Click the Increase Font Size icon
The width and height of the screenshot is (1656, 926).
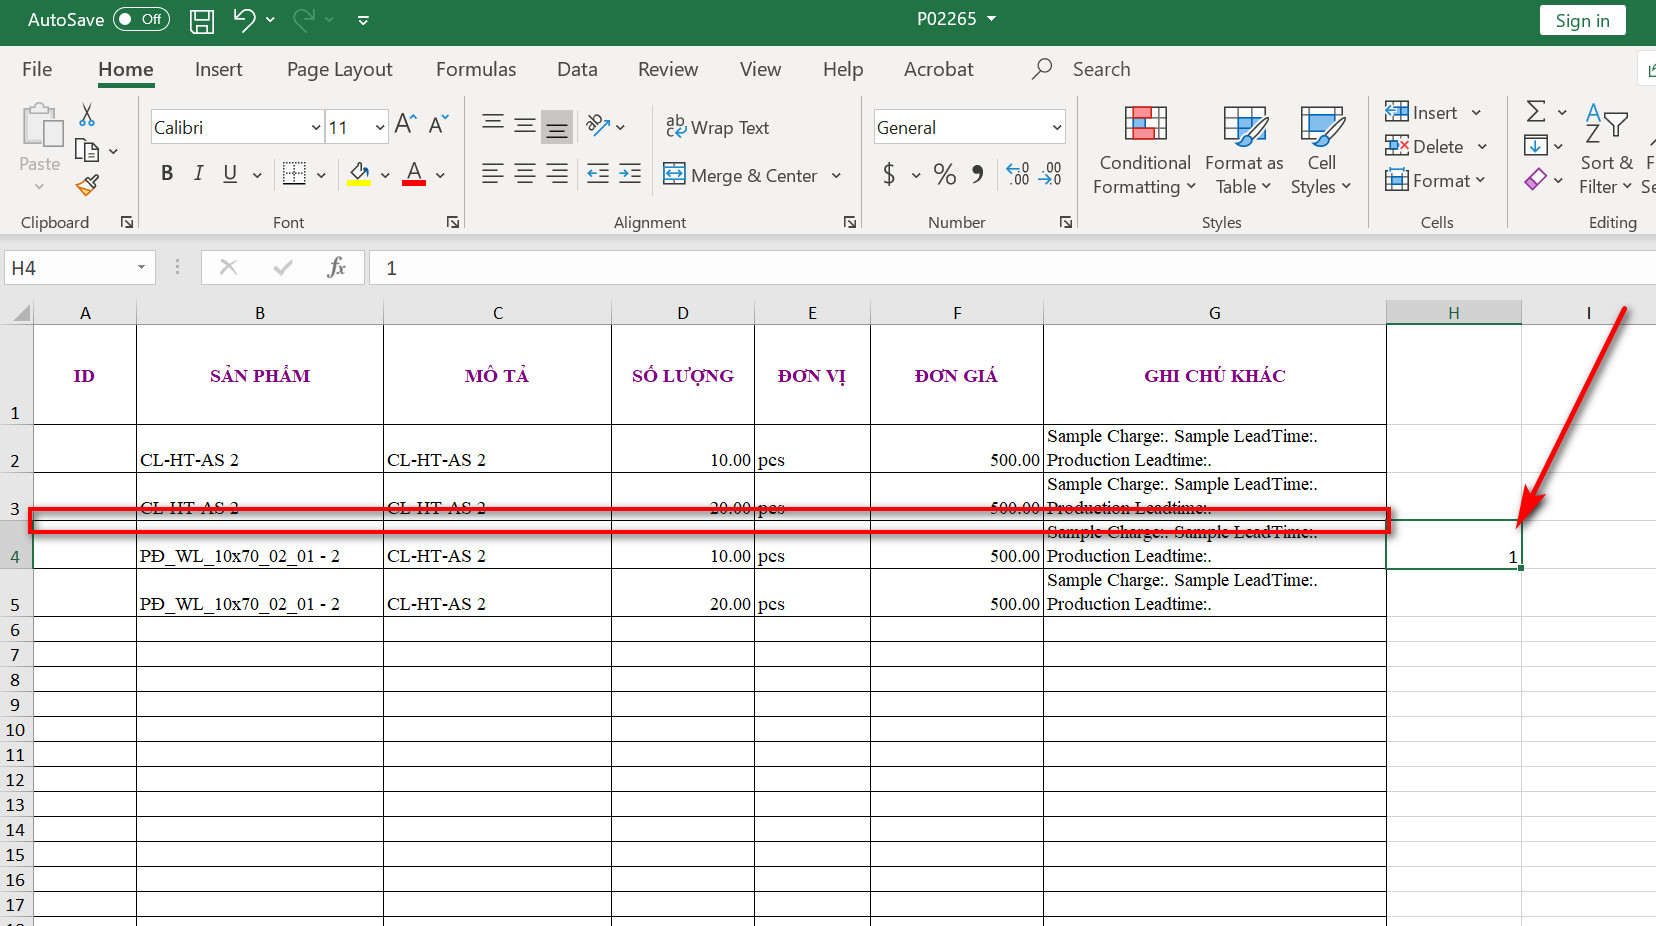click(405, 125)
